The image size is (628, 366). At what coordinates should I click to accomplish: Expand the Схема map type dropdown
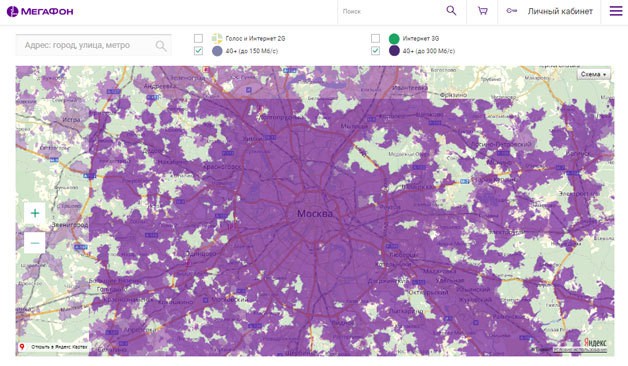[594, 74]
